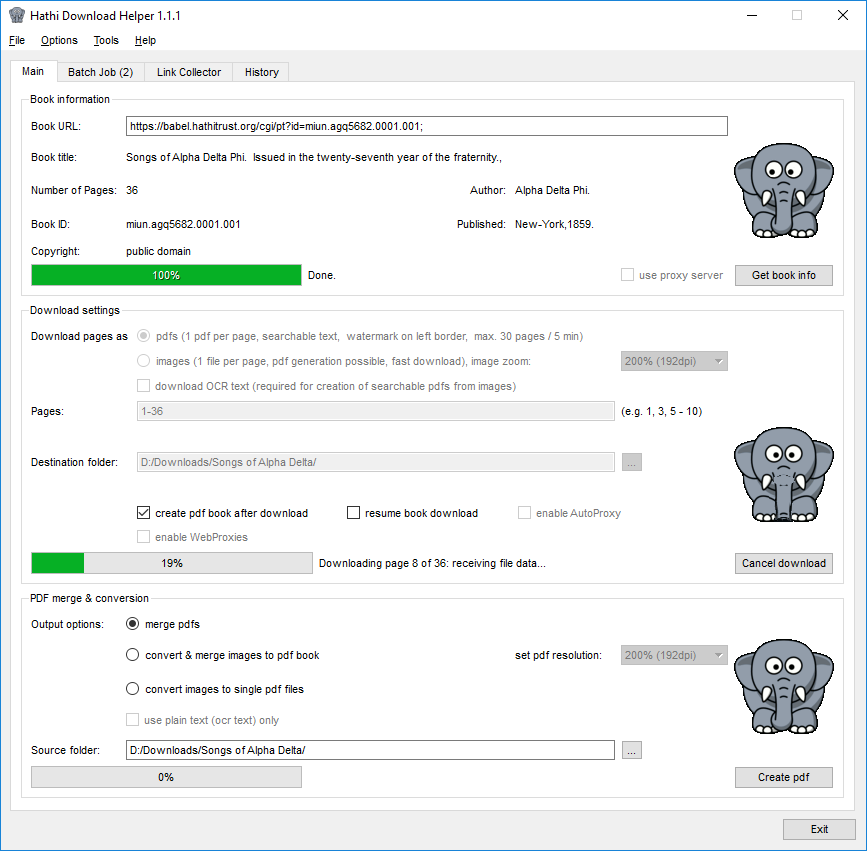Click the Source folder path field

coord(370,750)
